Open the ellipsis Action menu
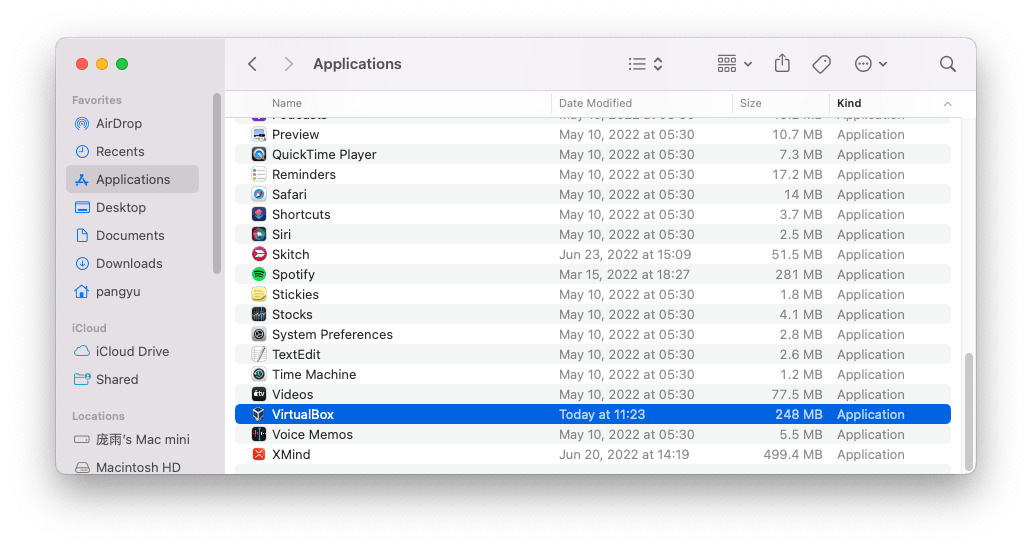This screenshot has height=548, width=1032. click(x=871, y=64)
